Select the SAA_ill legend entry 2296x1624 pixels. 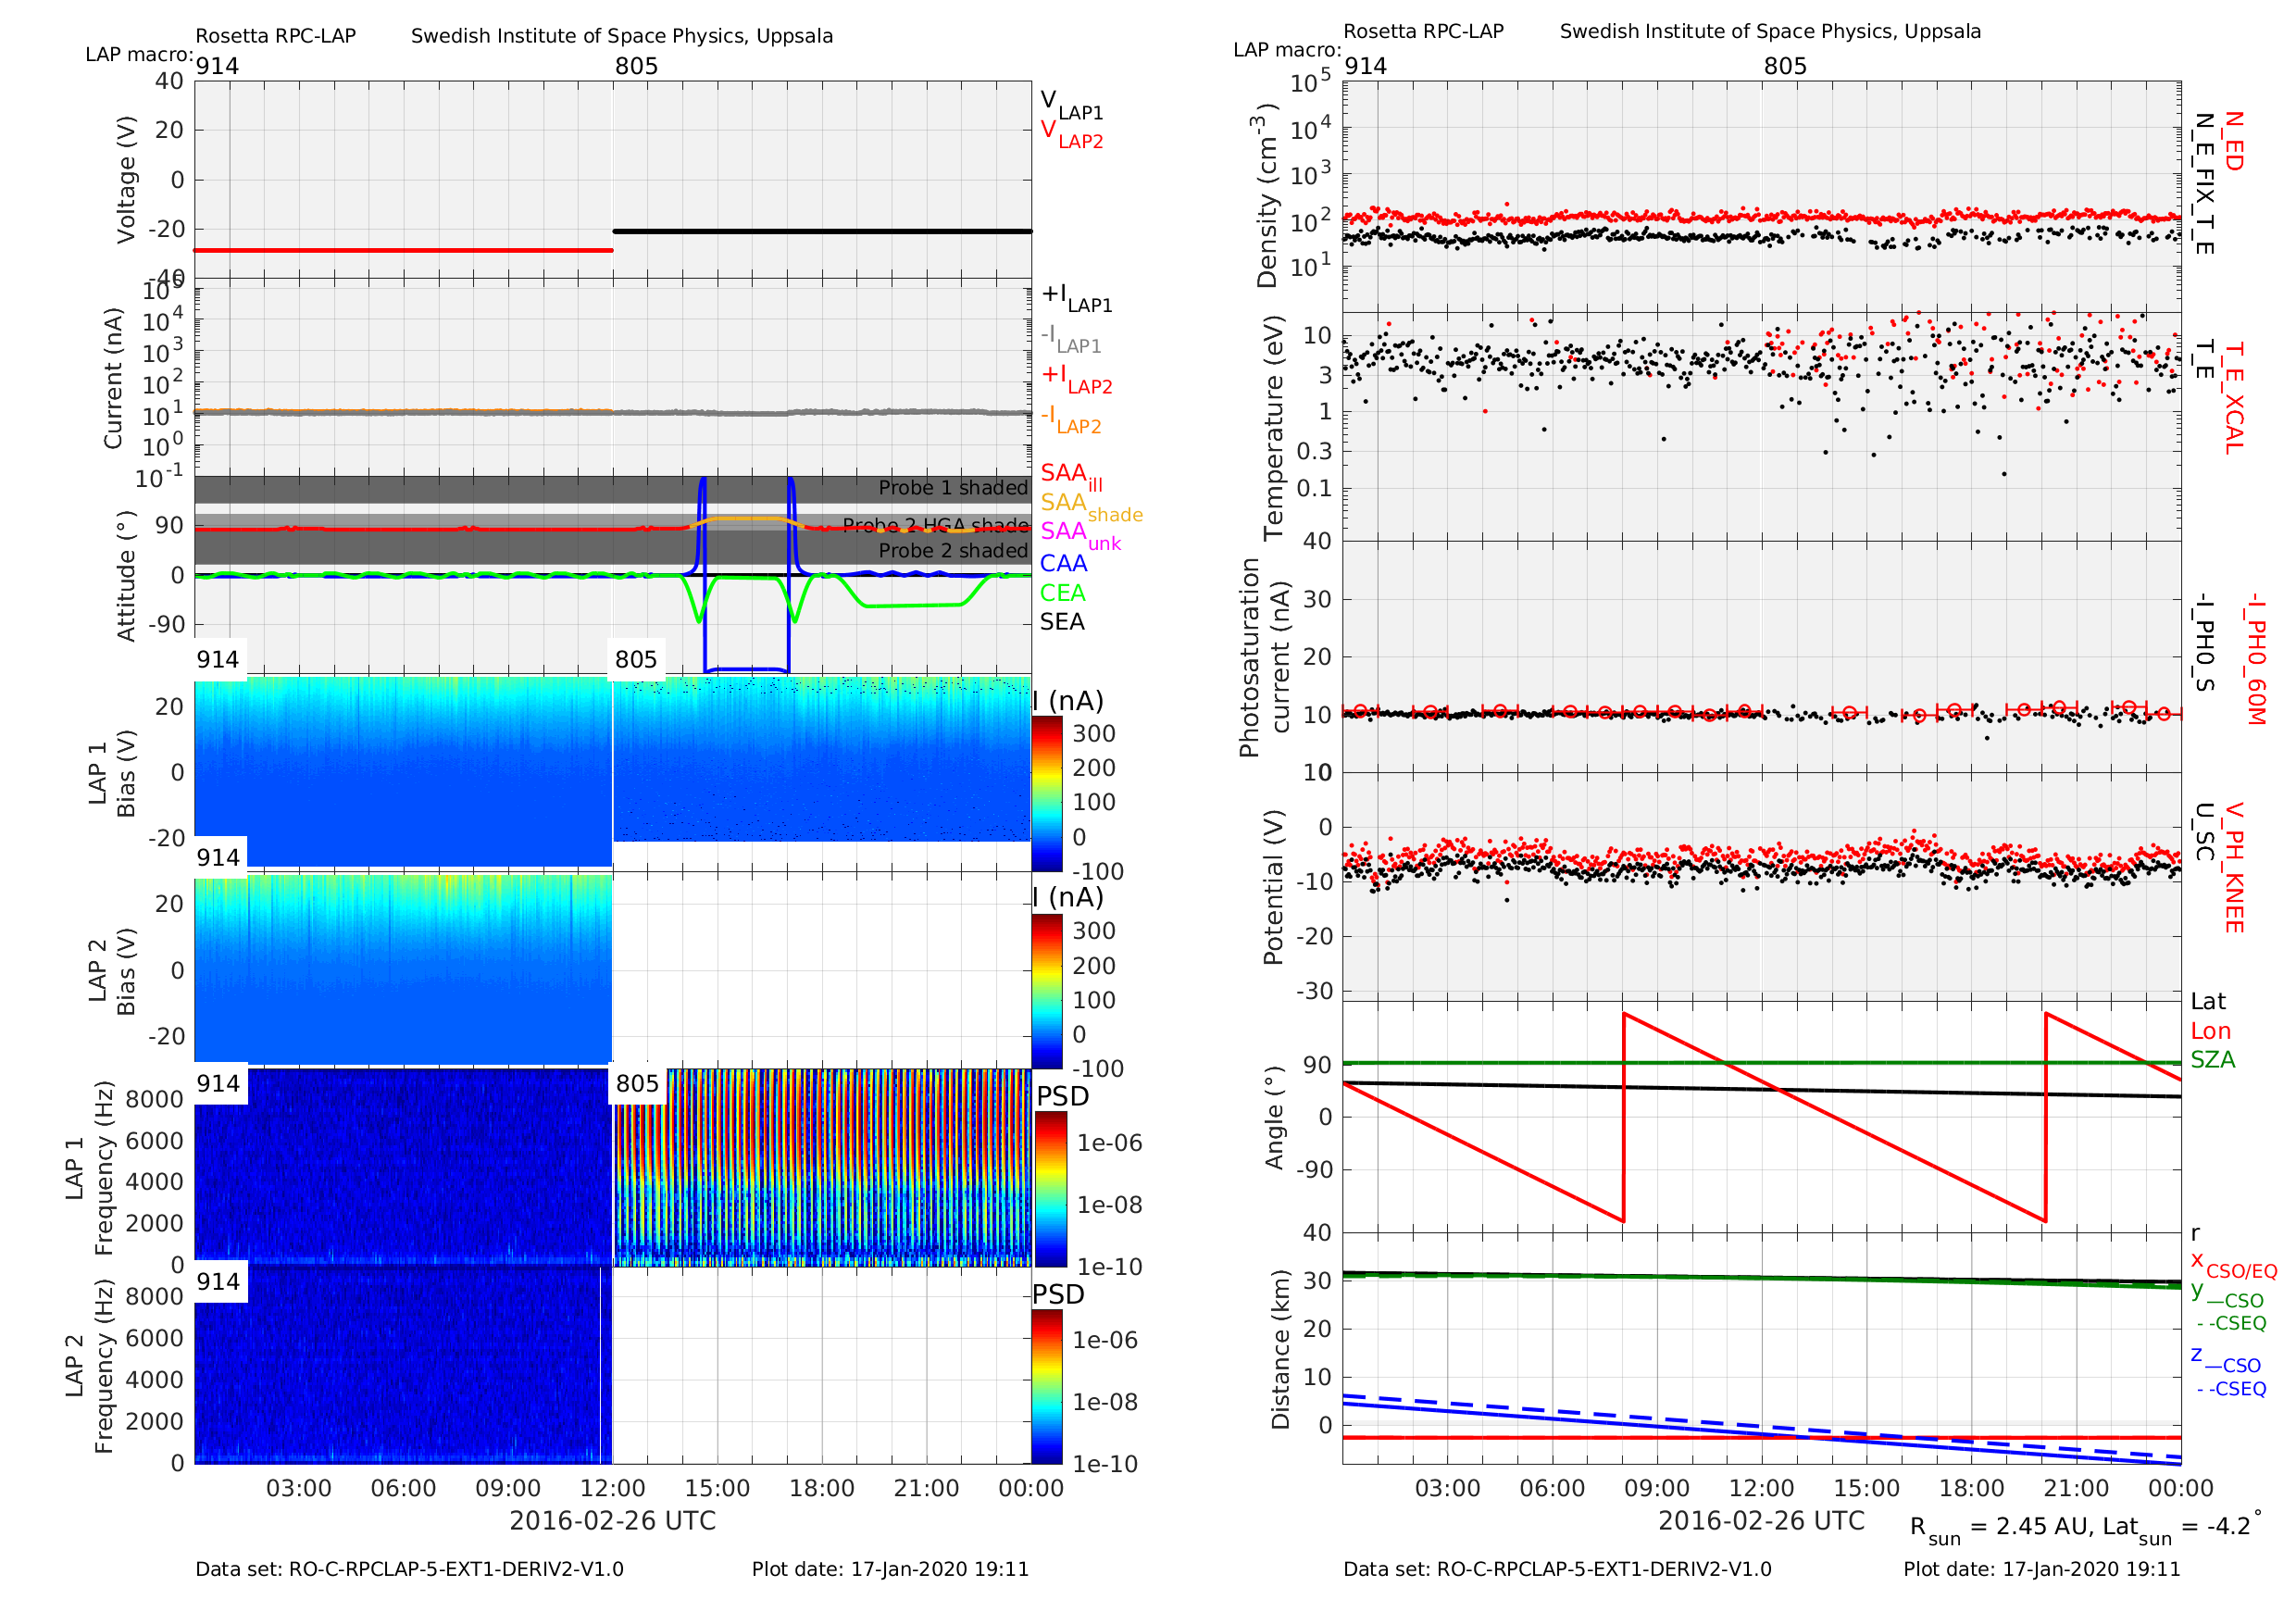coord(1071,476)
